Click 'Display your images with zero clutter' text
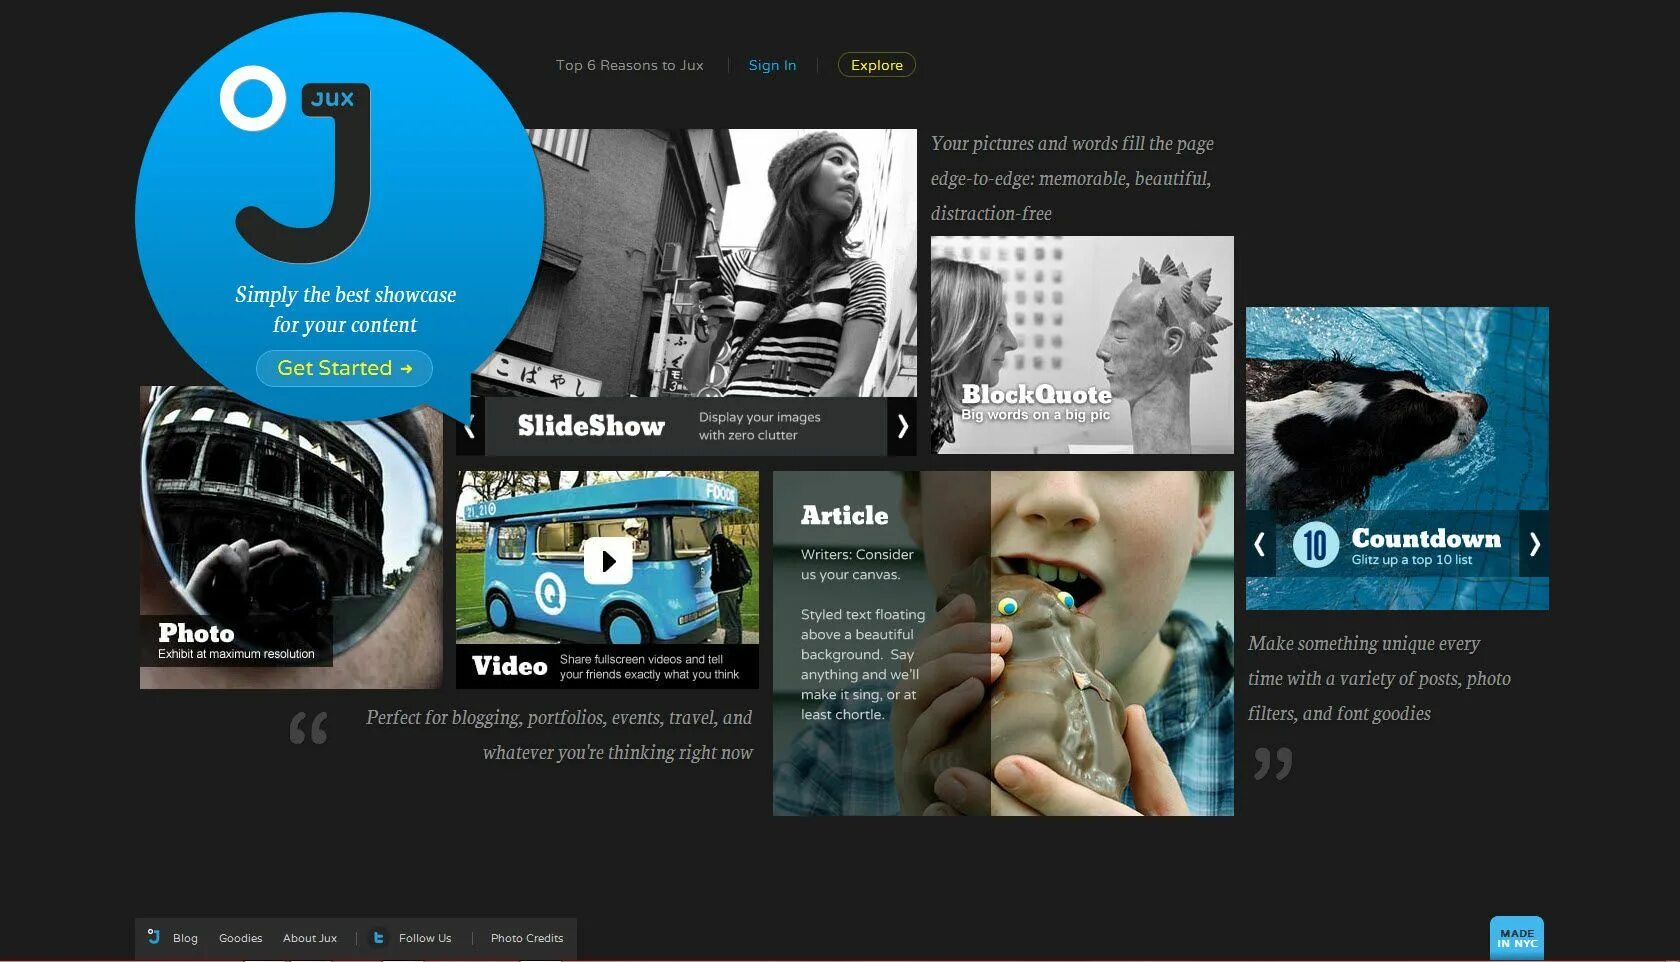1680x962 pixels. click(x=760, y=426)
